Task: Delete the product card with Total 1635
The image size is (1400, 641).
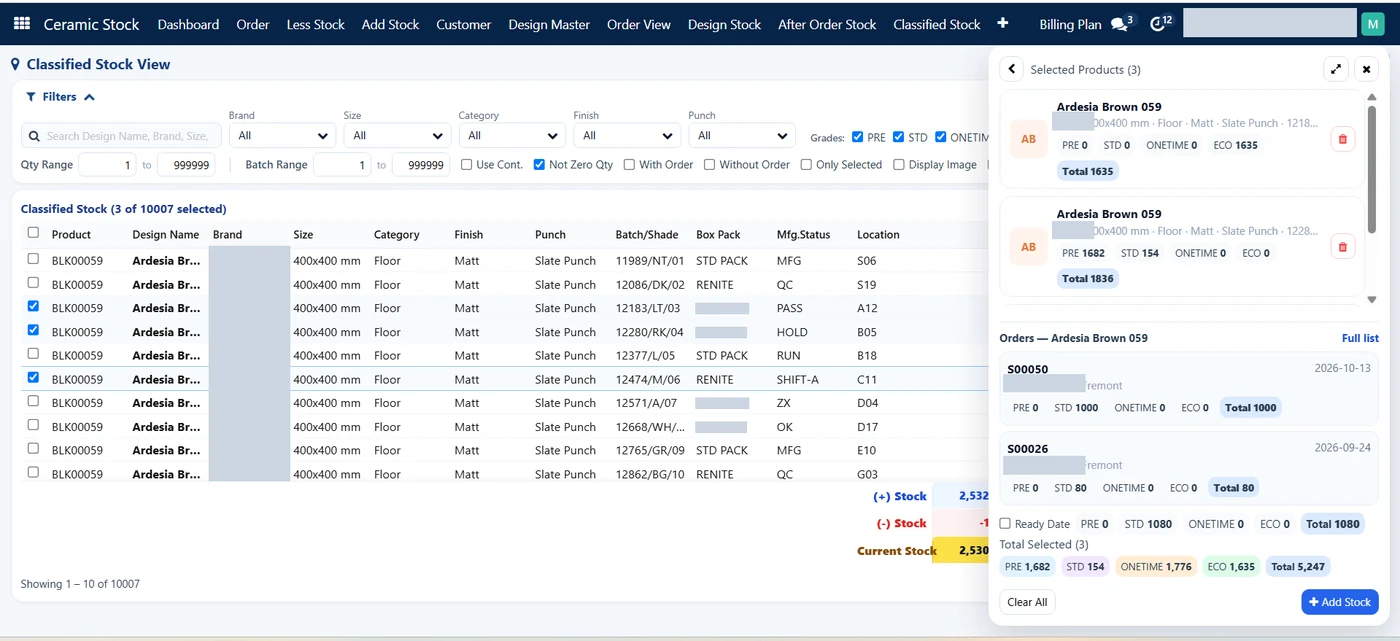Action: [1342, 139]
